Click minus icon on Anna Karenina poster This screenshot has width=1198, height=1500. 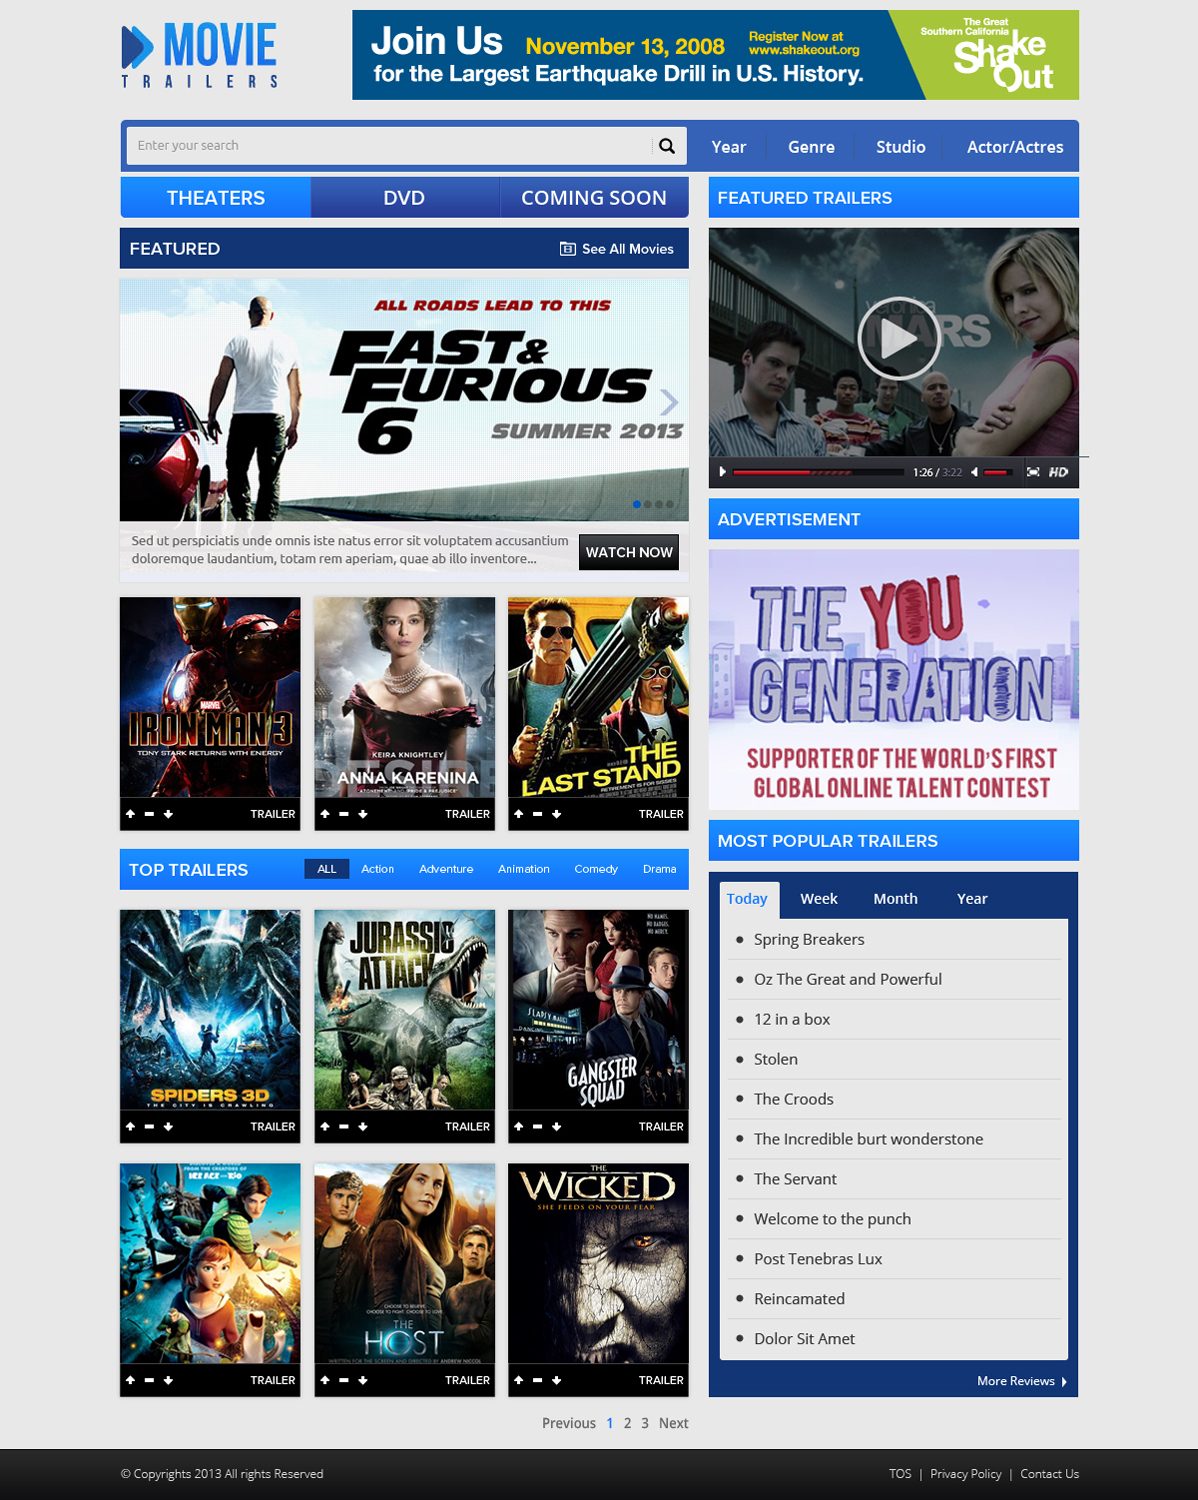click(344, 814)
